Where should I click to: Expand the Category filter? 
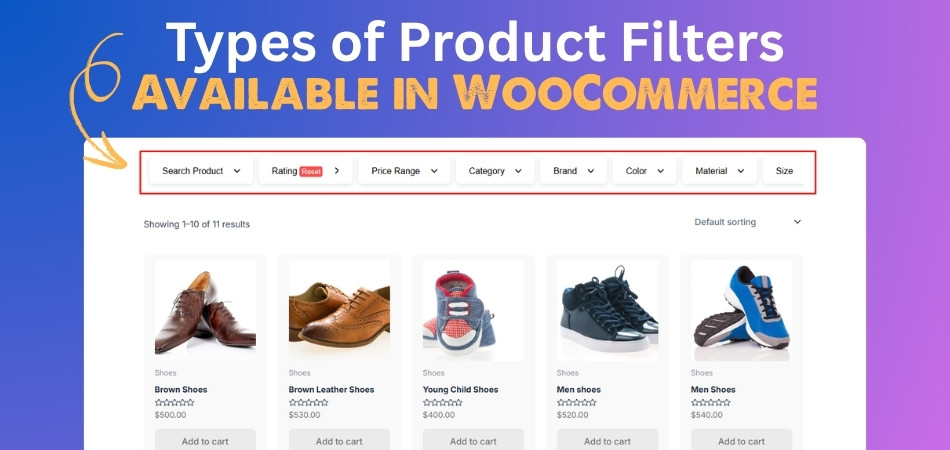[x=495, y=171]
